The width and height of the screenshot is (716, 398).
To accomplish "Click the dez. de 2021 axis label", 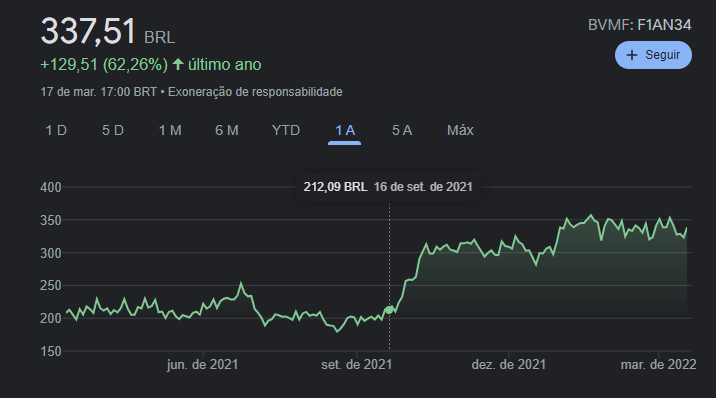I will (509, 365).
